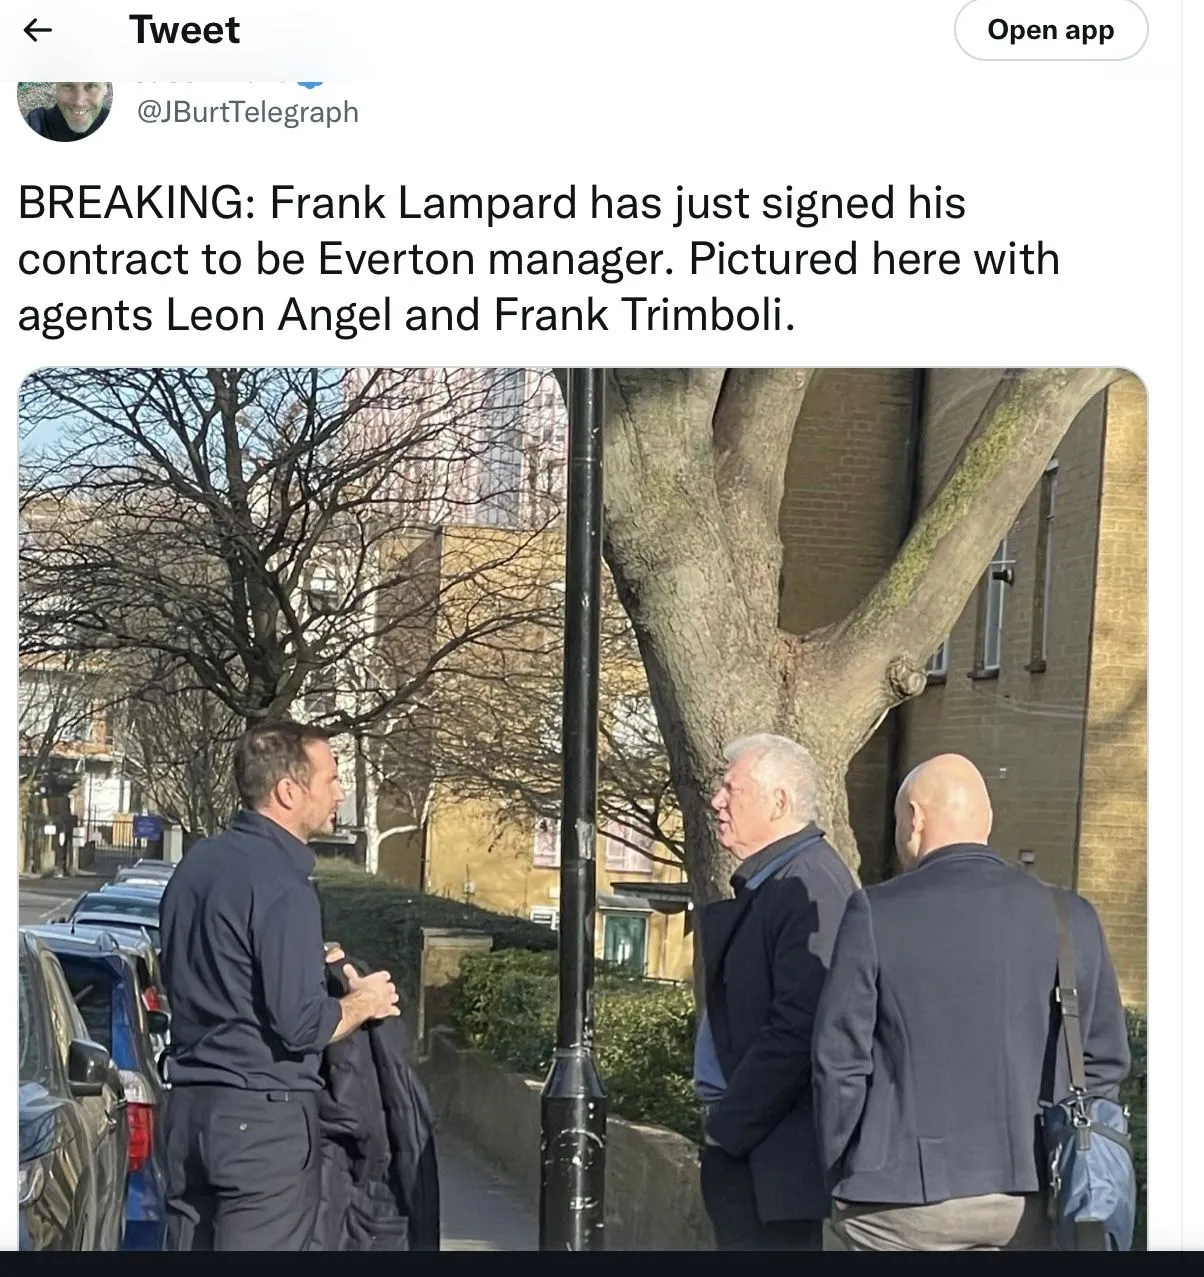
Task: Tap the black lamp post in the photo
Action: click(x=577, y=810)
